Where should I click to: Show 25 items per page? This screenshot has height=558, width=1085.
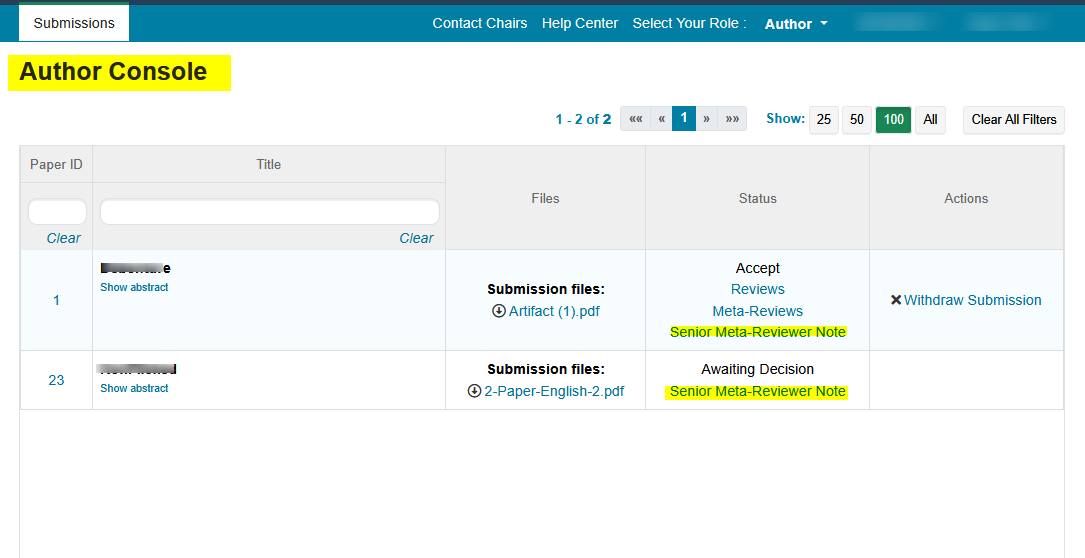[x=823, y=119]
